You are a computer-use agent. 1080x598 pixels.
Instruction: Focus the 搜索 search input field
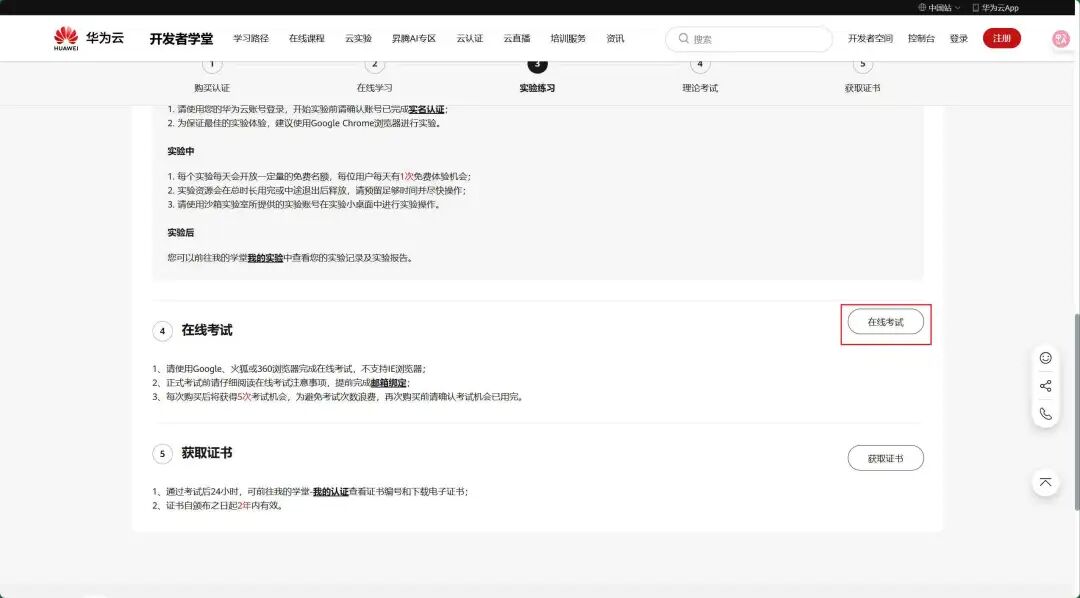(749, 39)
